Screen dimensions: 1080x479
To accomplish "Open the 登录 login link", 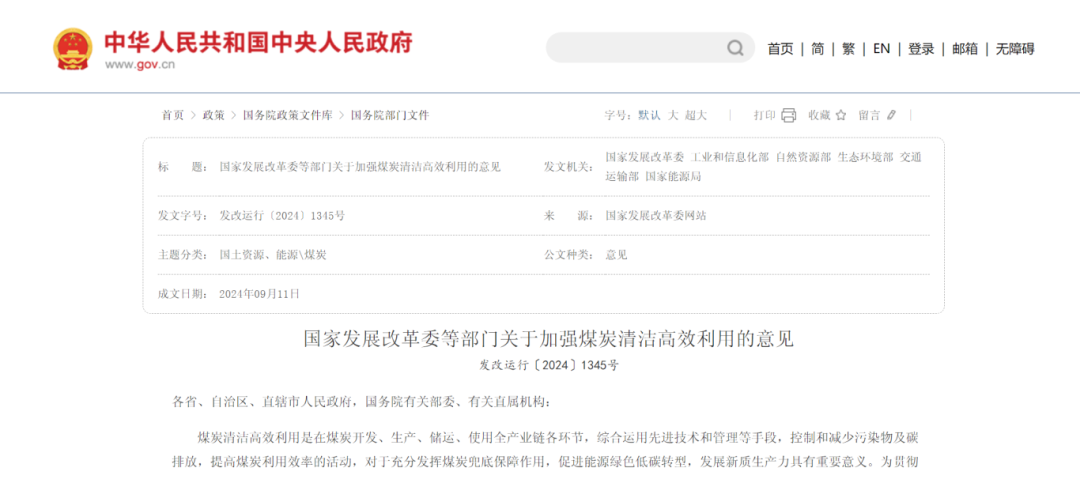I will click(x=921, y=49).
